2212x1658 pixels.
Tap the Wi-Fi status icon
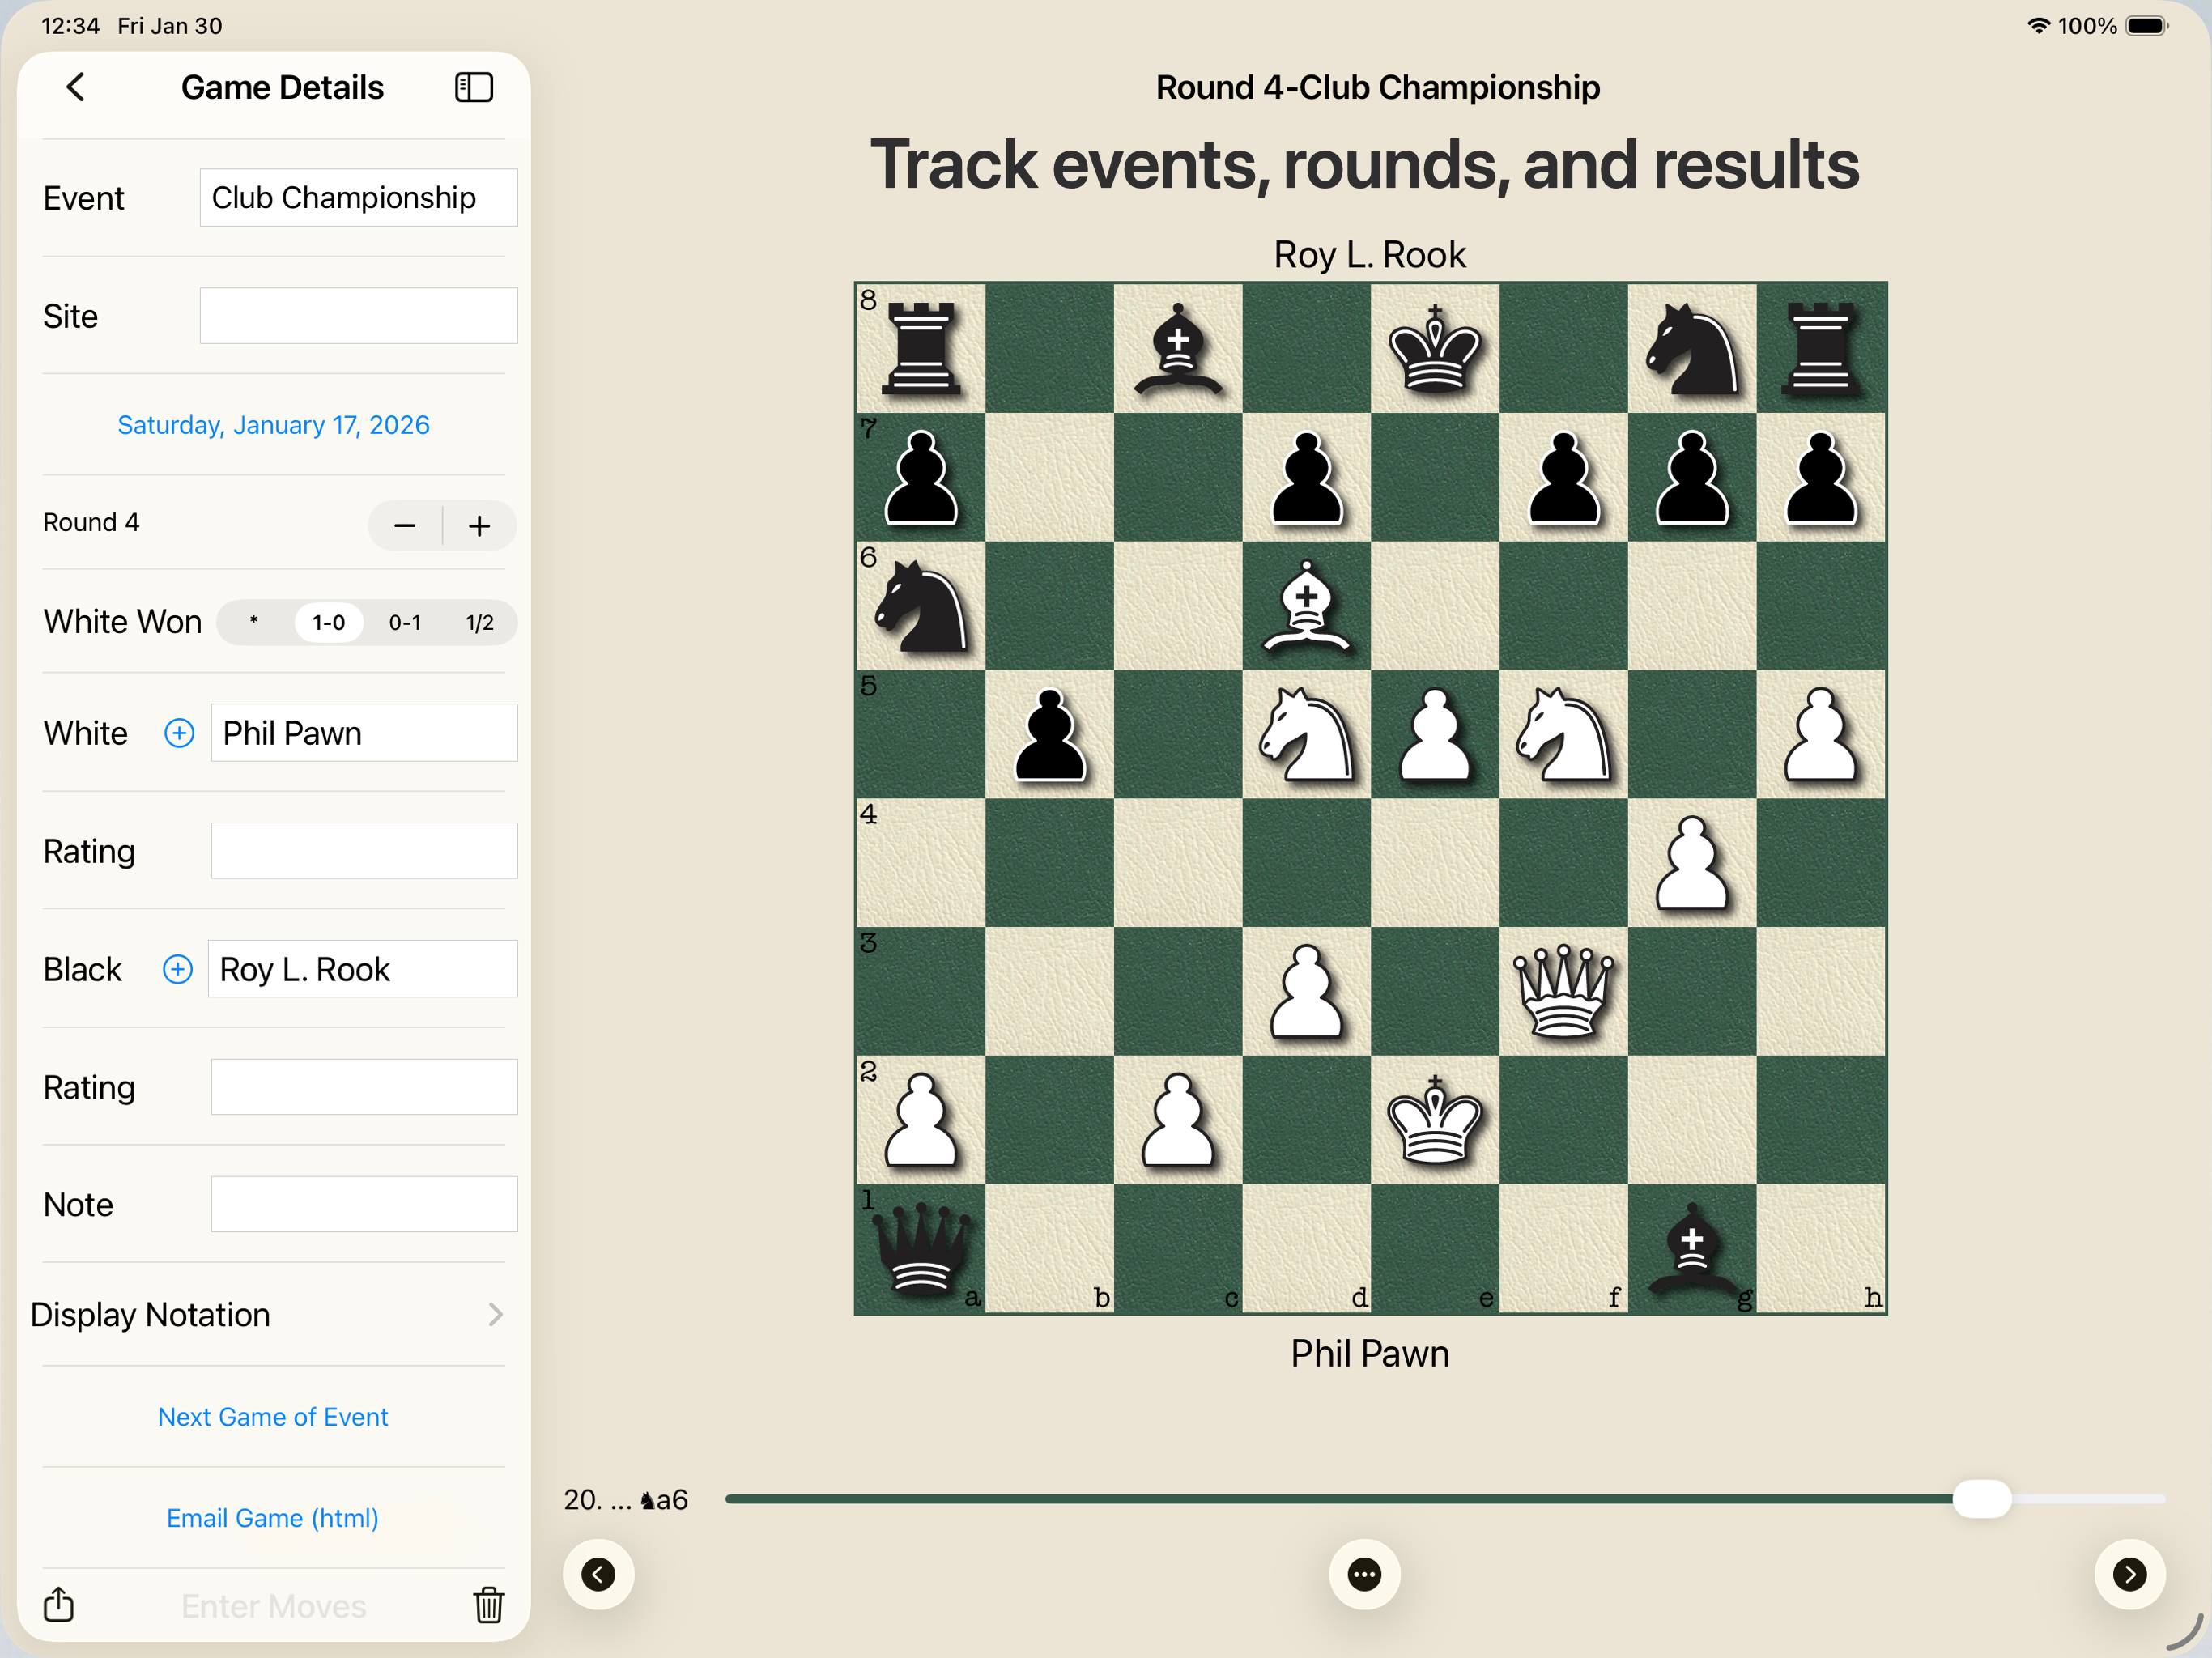coord(2038,26)
